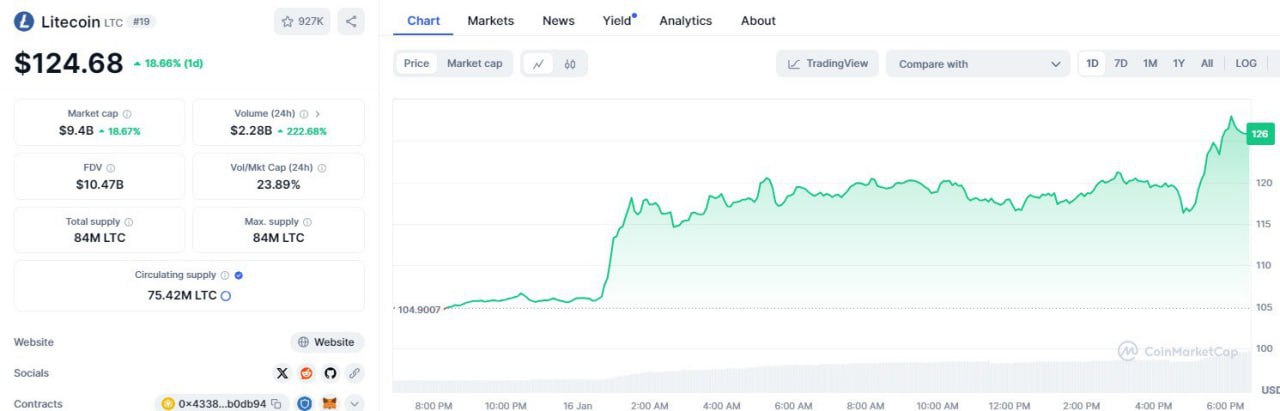1280x411 pixels.
Task: Click Total supply info icon
Action: point(129,222)
